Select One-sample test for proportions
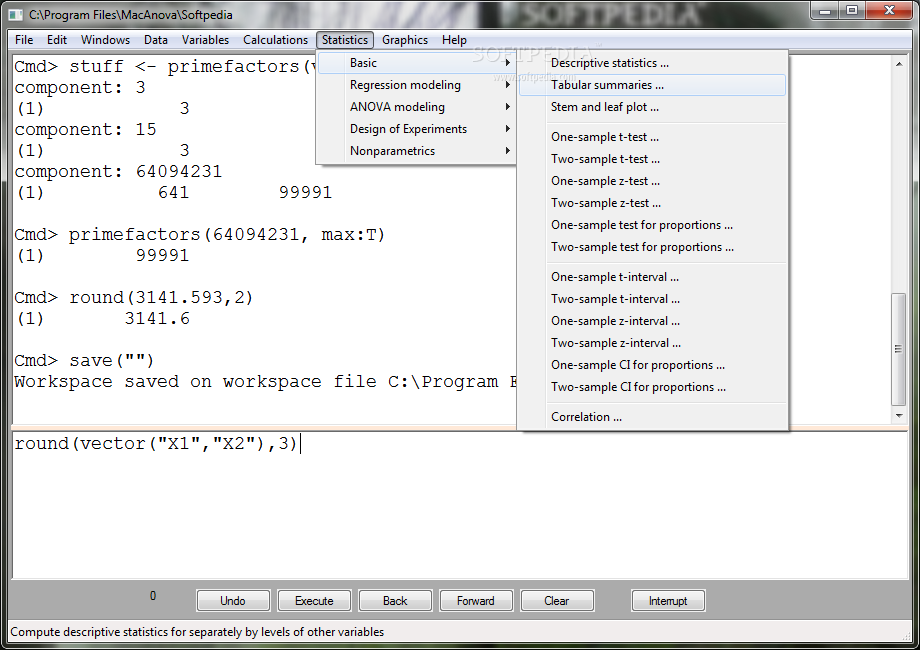 [x=652, y=225]
